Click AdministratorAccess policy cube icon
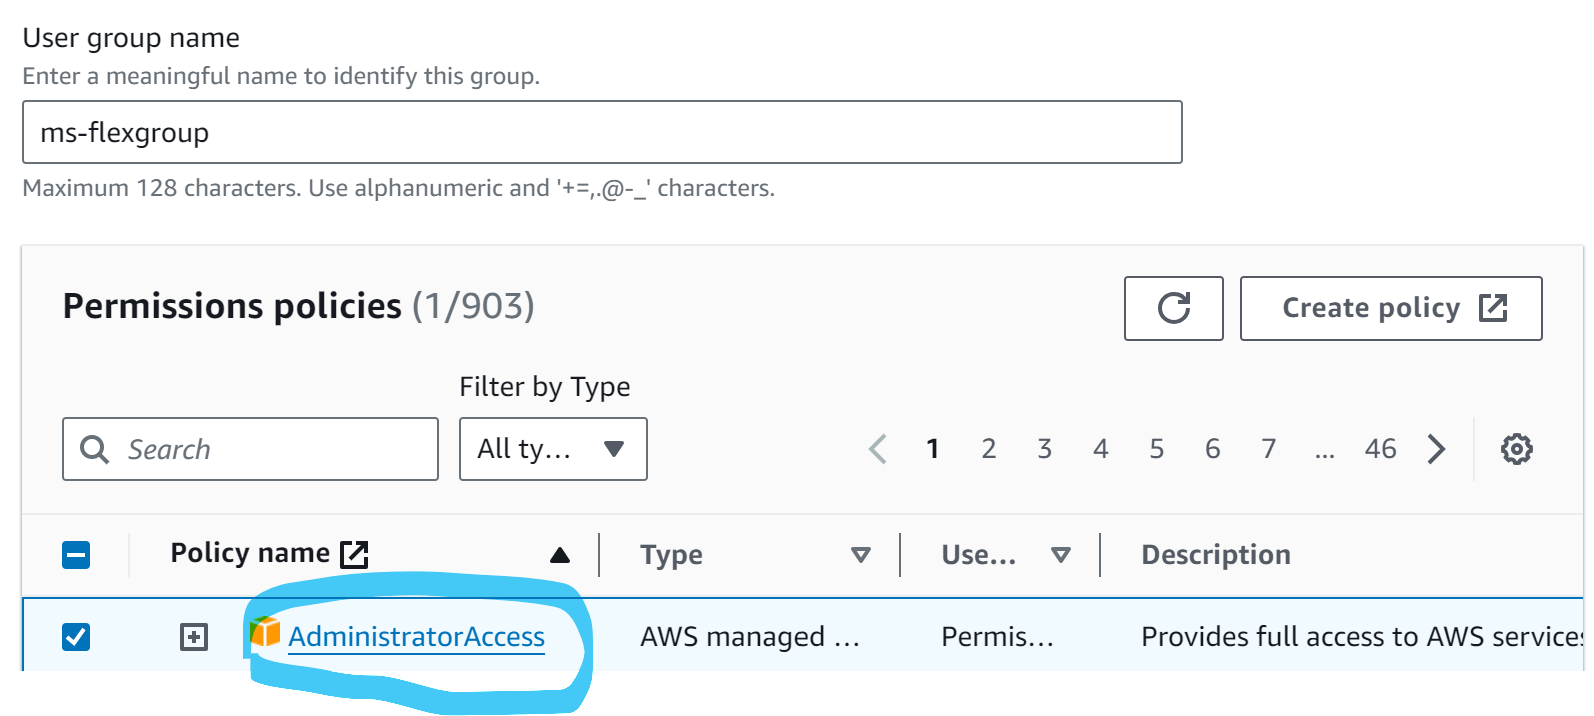 click(265, 631)
